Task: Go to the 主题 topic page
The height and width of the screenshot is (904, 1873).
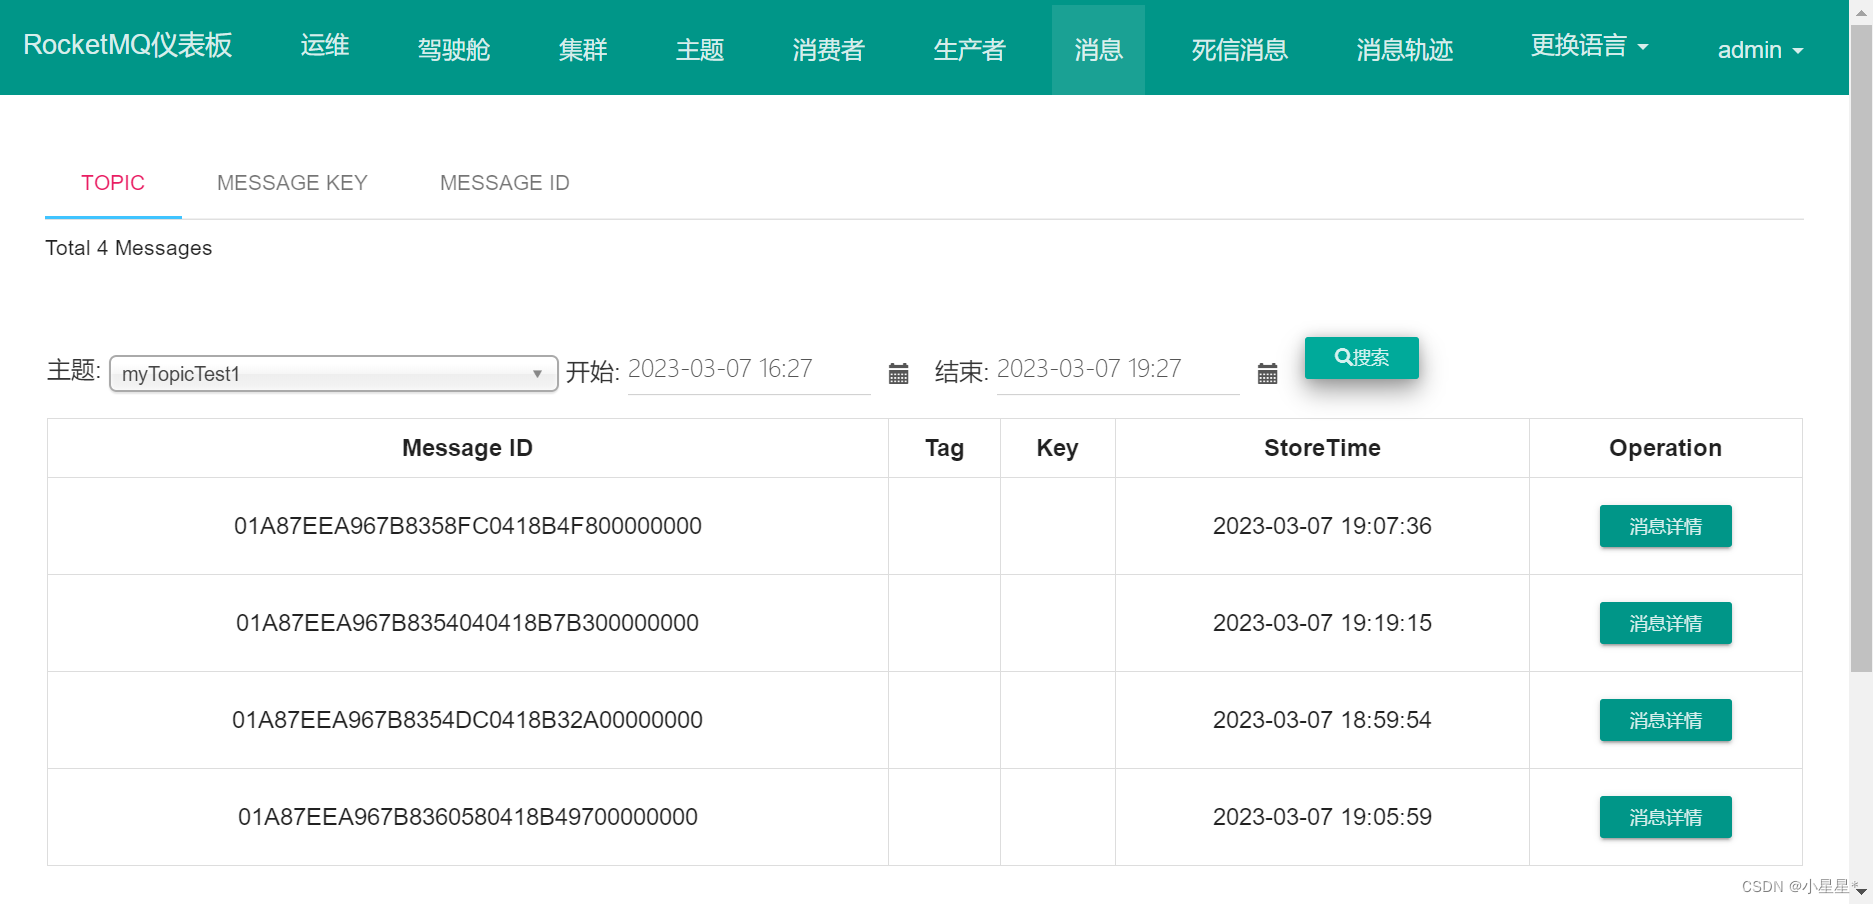Action: click(700, 50)
